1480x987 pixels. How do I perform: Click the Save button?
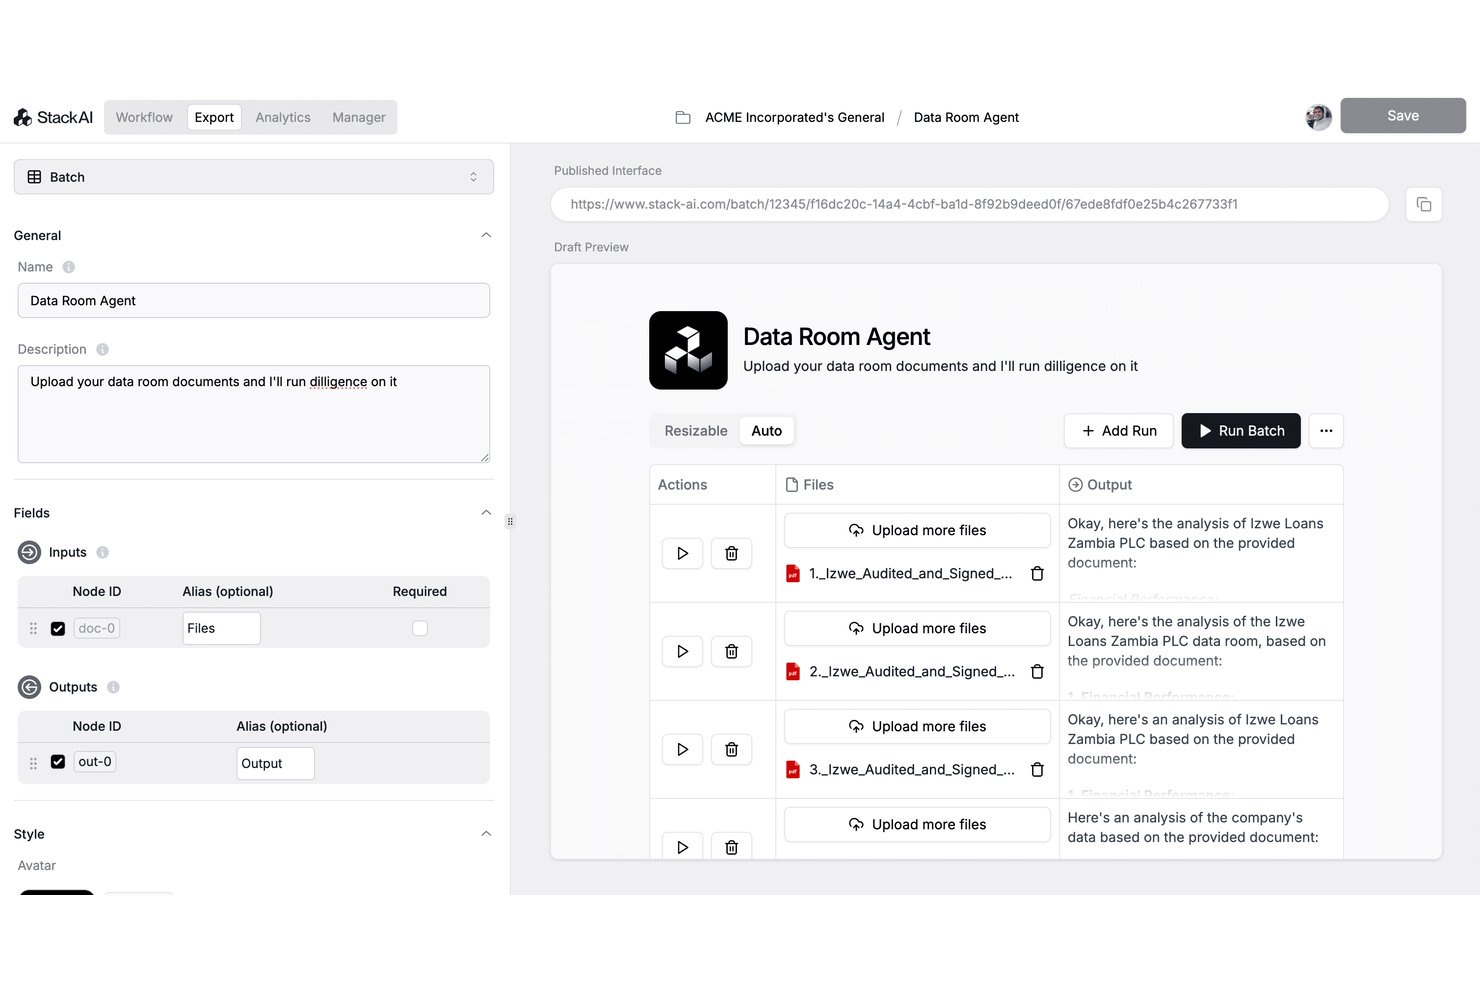point(1403,116)
